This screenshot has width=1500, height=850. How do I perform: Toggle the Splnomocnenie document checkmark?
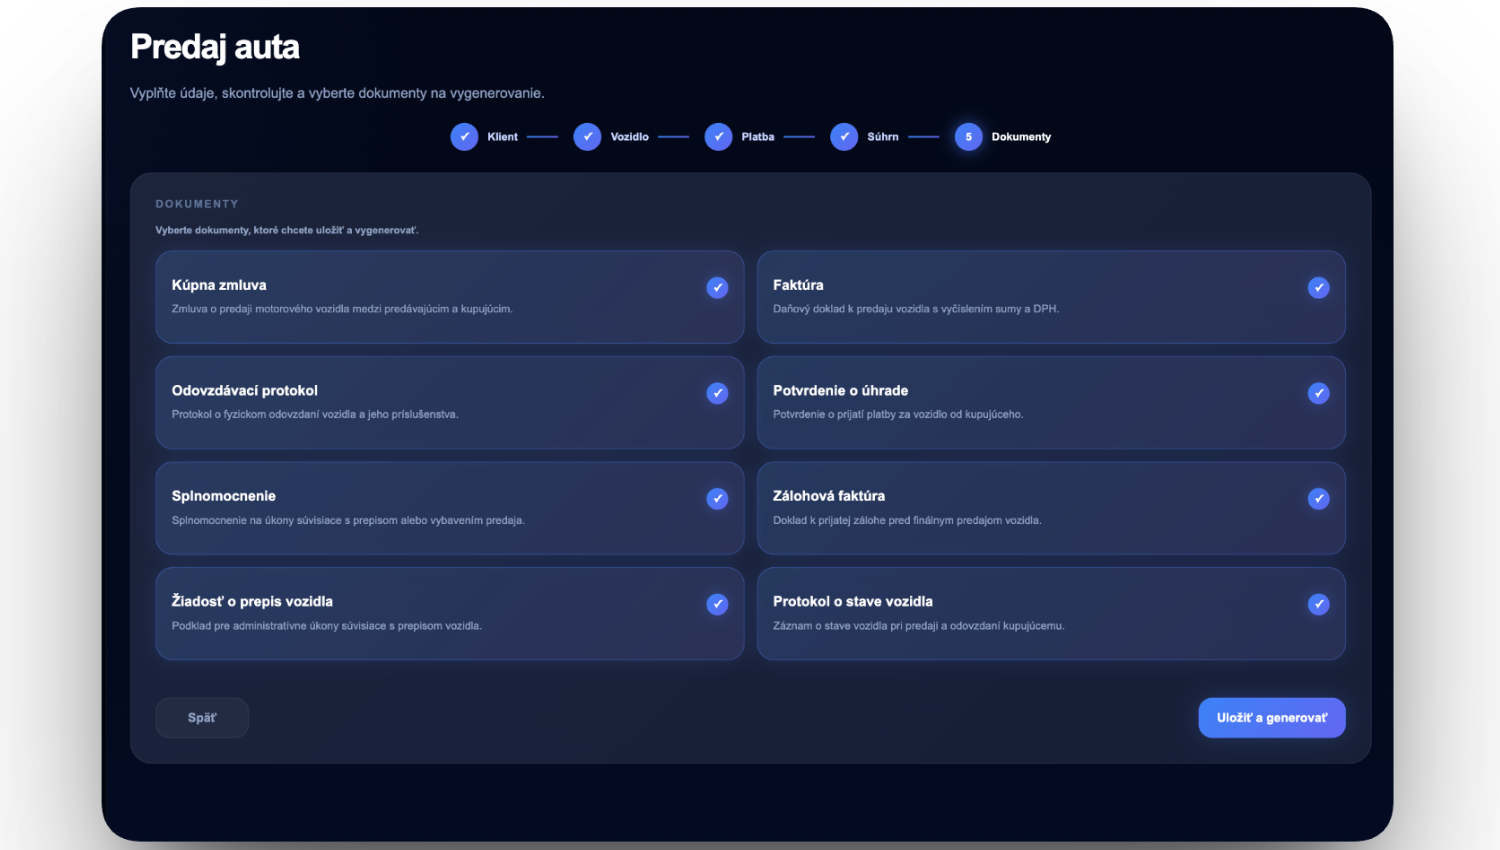click(x=717, y=499)
